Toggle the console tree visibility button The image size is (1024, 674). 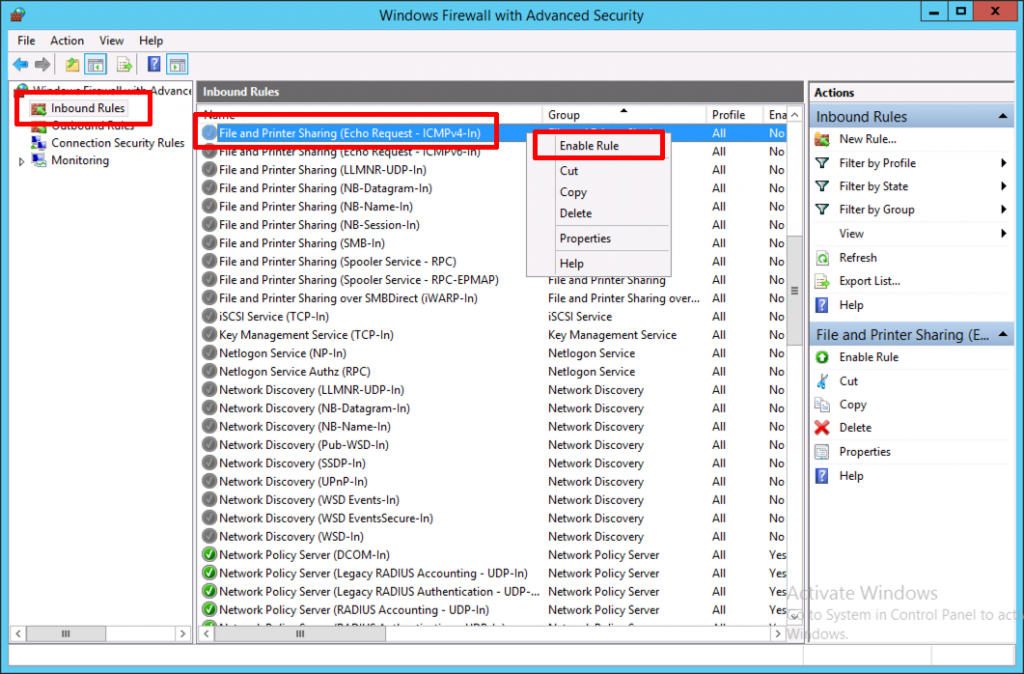tap(96, 64)
